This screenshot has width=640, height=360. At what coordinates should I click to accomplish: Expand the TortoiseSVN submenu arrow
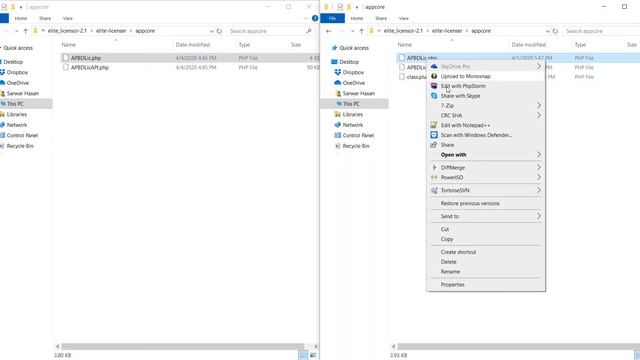click(539, 190)
